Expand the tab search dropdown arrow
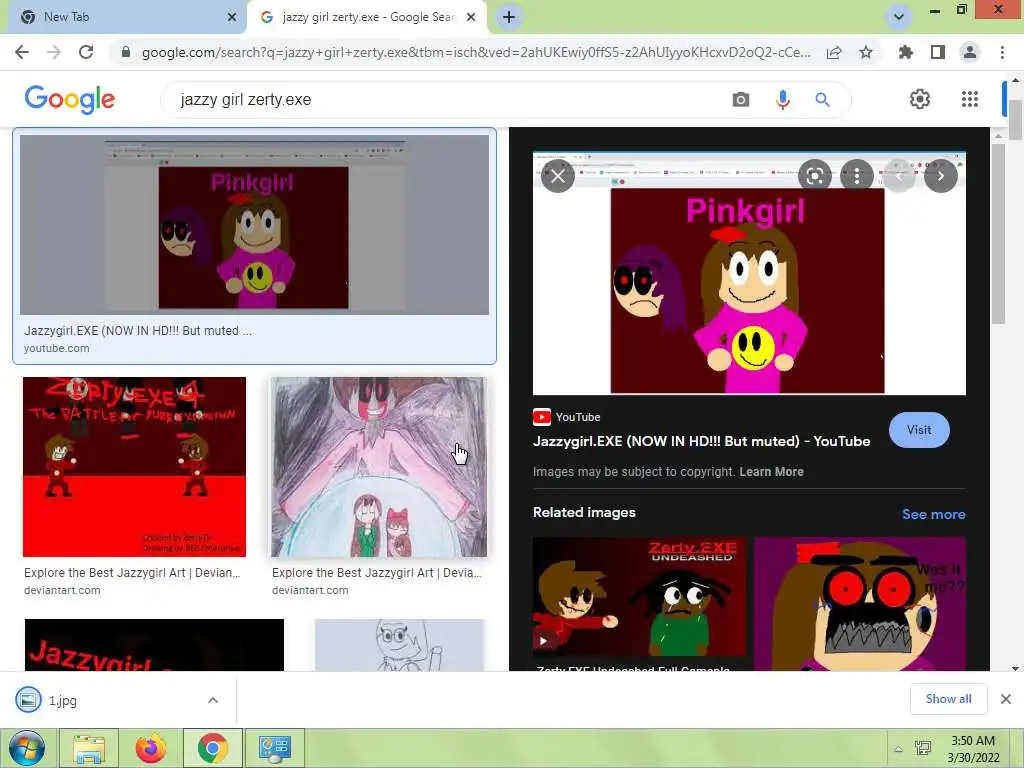 click(899, 17)
